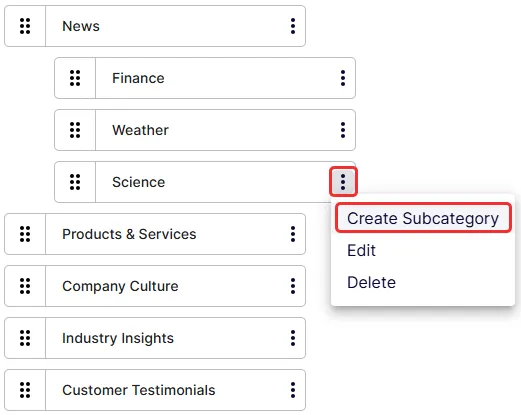Close the Science kebab menu button
The image size is (521, 415).
pyautogui.click(x=343, y=182)
